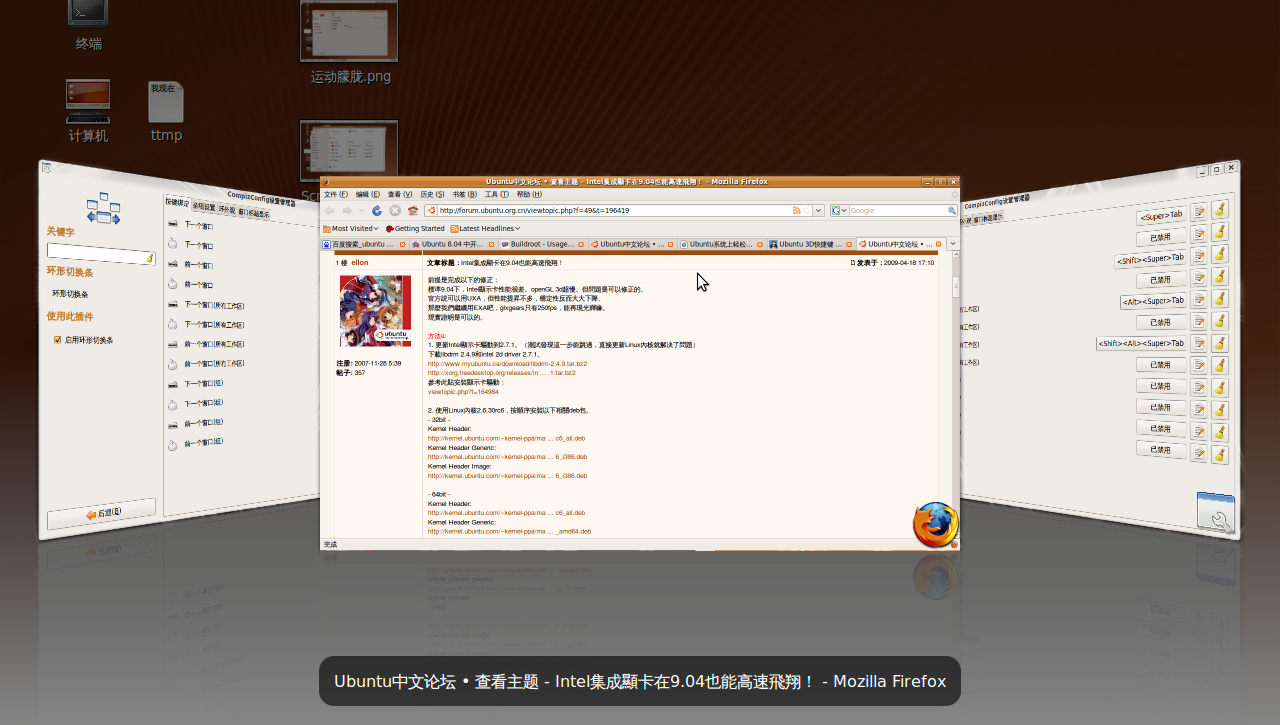This screenshot has height=725, width=1280.
Task: Open the 查看(V) menu in Firefox
Action: click(400, 194)
